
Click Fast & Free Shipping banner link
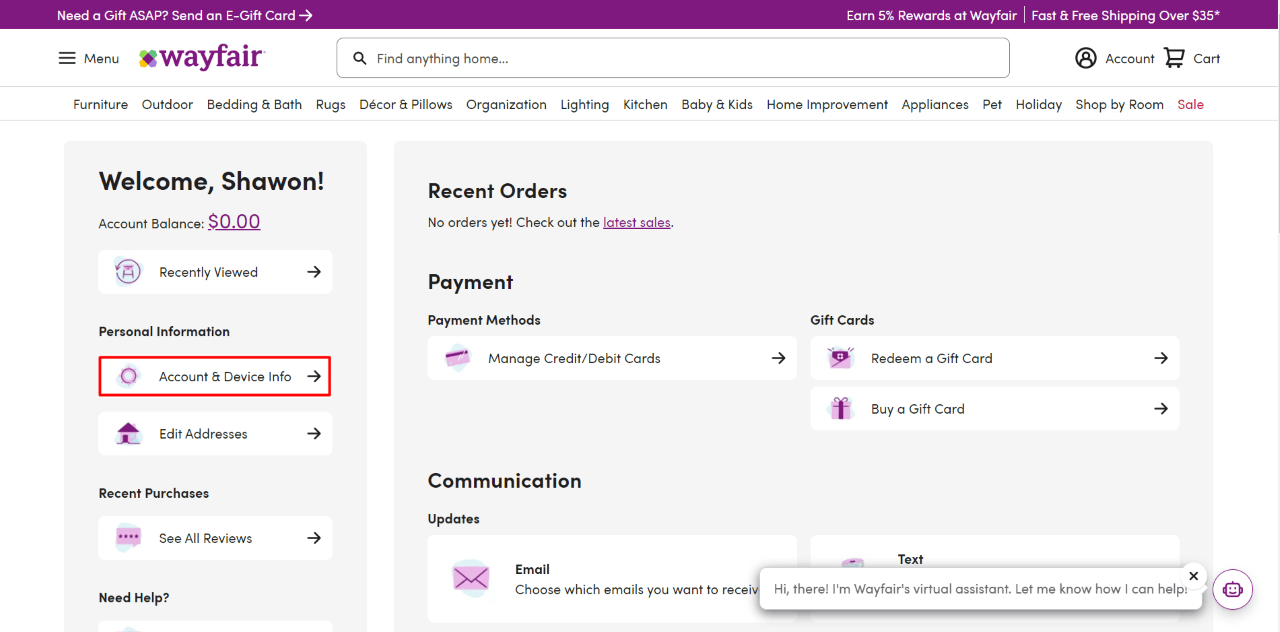(x=1126, y=15)
